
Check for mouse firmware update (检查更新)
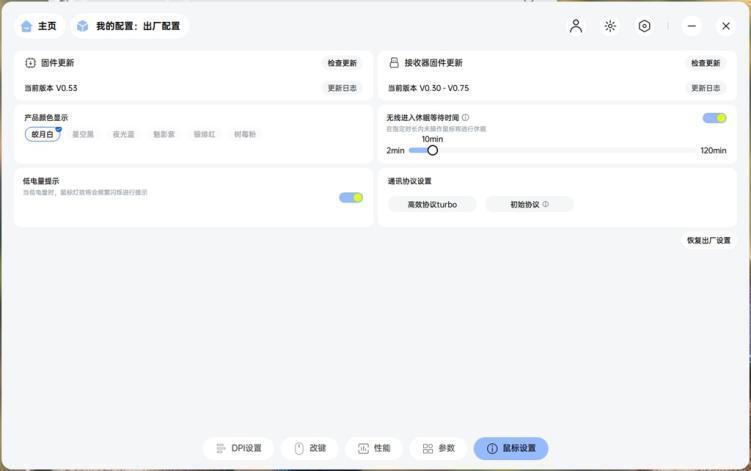[342, 63]
